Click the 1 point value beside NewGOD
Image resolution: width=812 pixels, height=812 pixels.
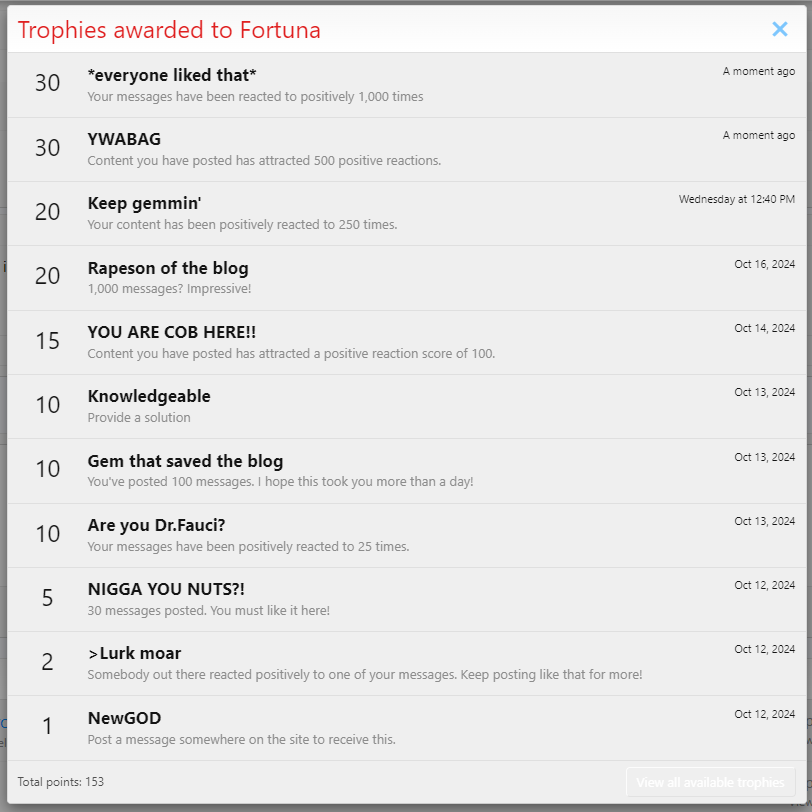click(48, 726)
